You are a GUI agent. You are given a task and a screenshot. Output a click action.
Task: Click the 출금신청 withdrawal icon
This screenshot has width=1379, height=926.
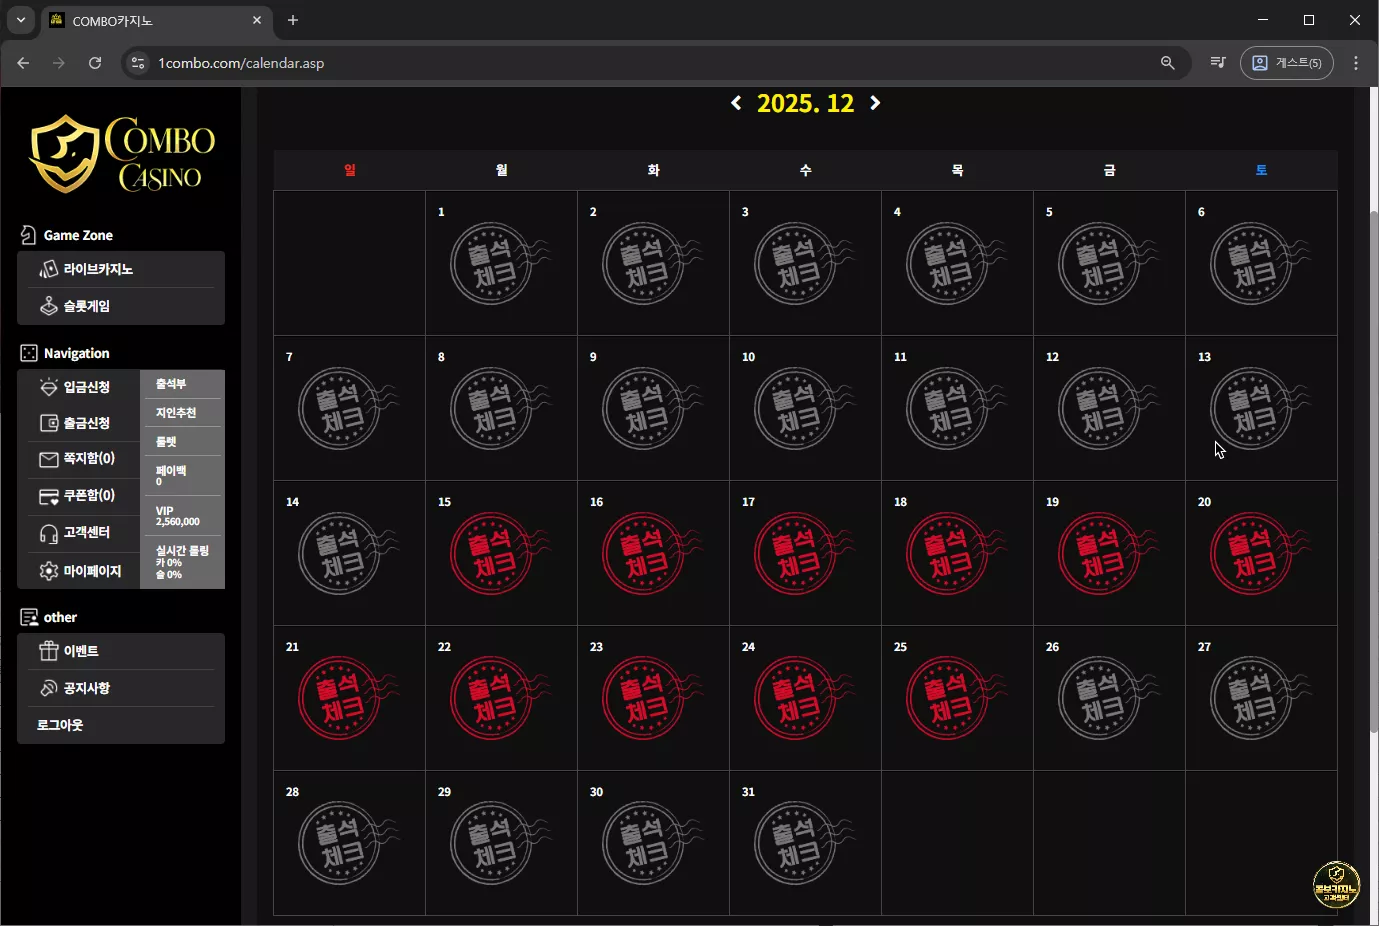click(x=48, y=423)
